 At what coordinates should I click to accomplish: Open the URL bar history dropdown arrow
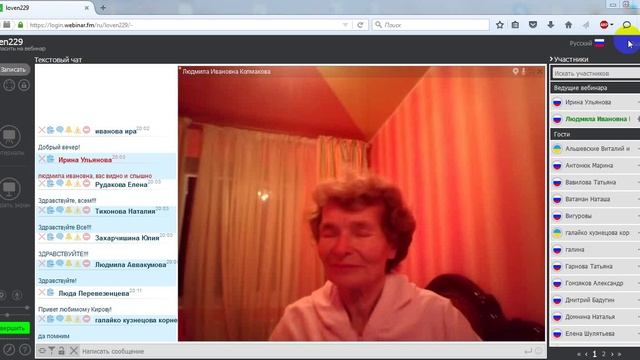pyautogui.click(x=345, y=25)
